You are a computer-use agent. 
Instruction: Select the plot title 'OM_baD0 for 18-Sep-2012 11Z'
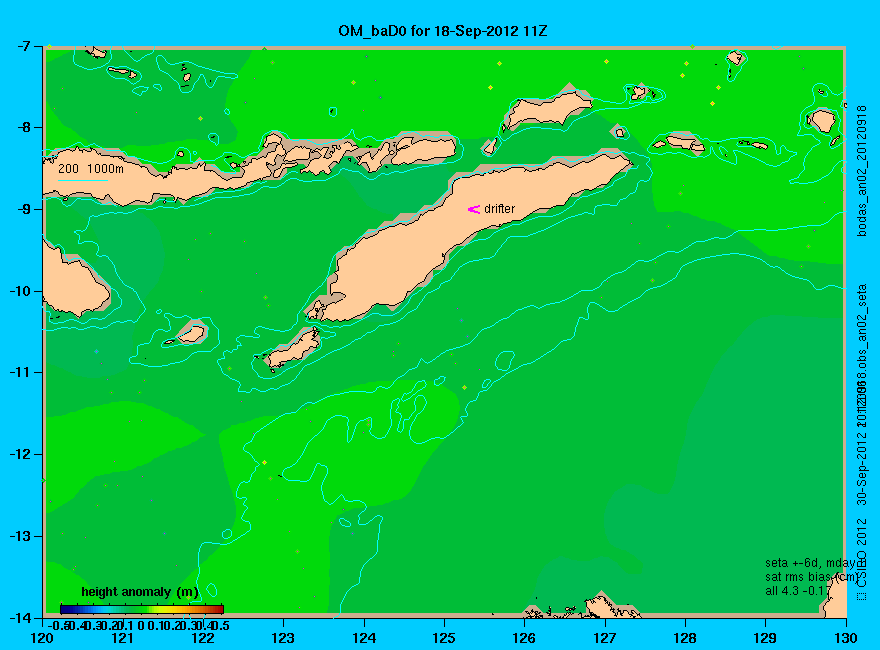point(442,31)
